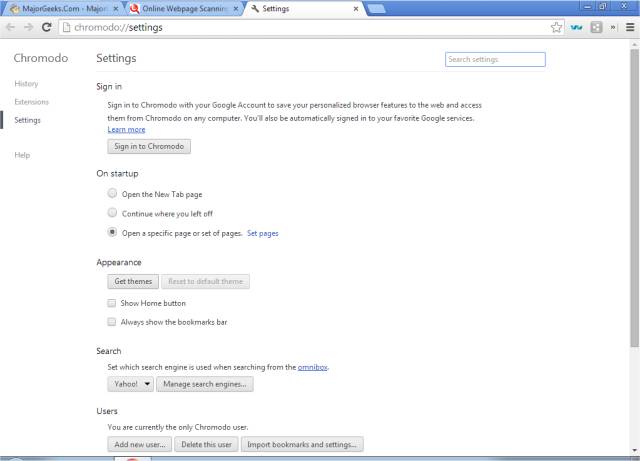Viewport: 640px width, 461px height.
Task: Enable Always show the bookmarks bar
Action: click(111, 322)
